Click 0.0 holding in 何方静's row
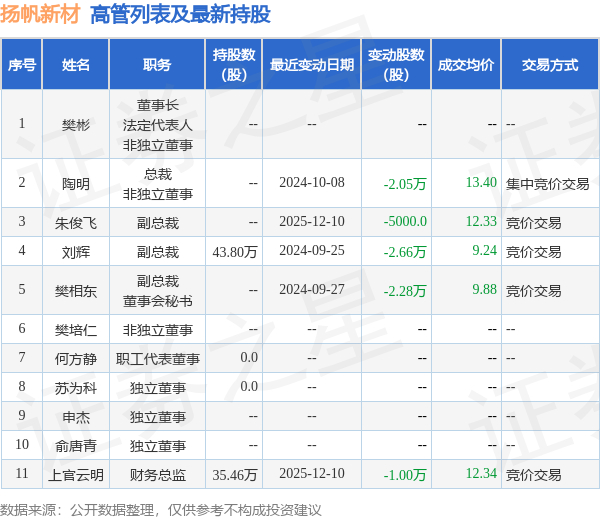Viewport: 600px width, 519px height. 249,357
